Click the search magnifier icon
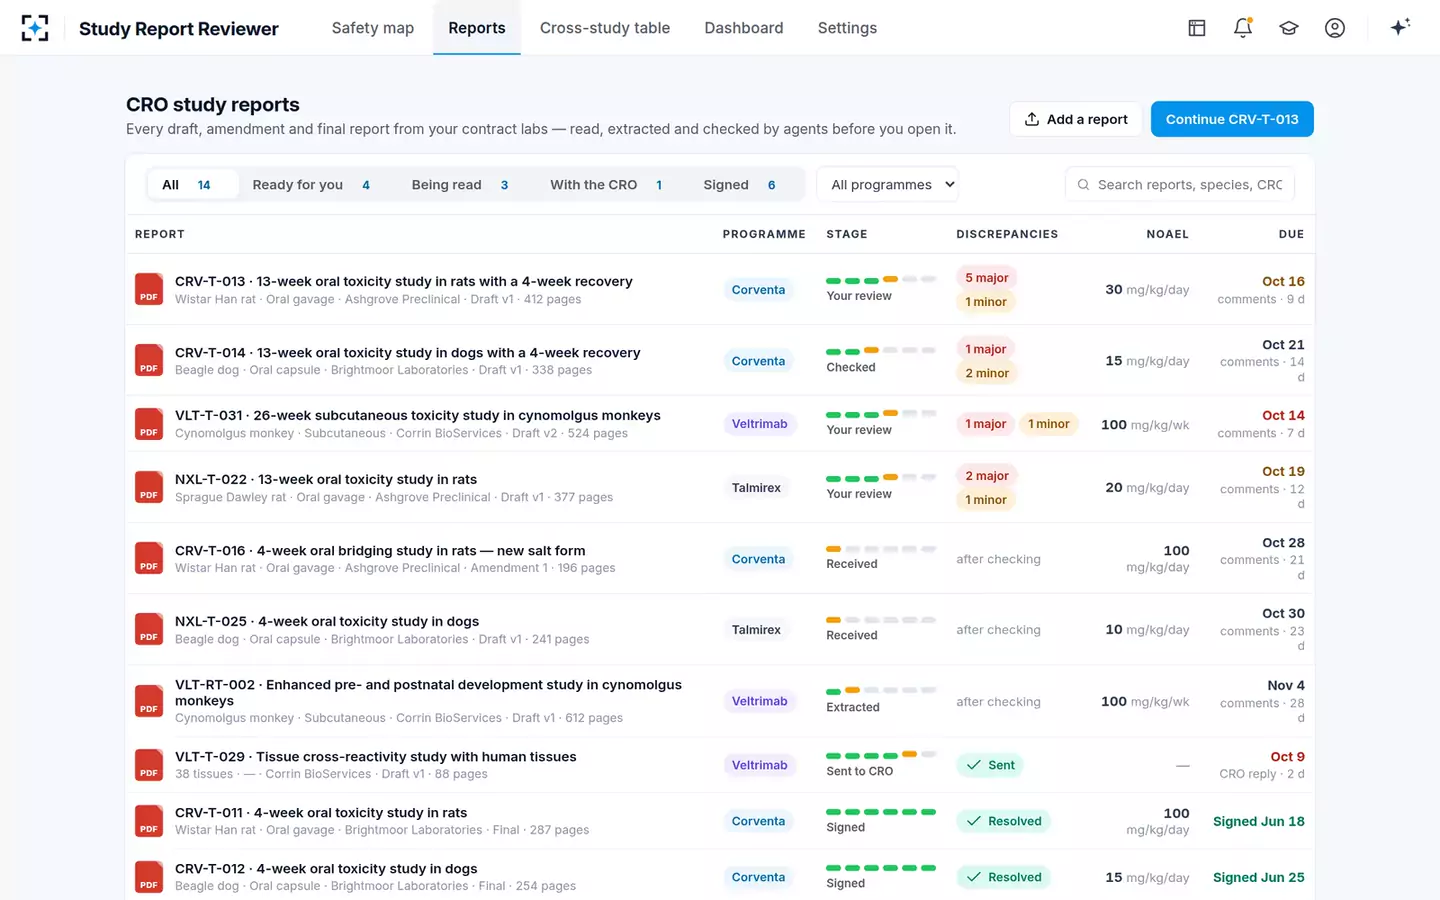This screenshot has width=1440, height=900. pos(1083,185)
